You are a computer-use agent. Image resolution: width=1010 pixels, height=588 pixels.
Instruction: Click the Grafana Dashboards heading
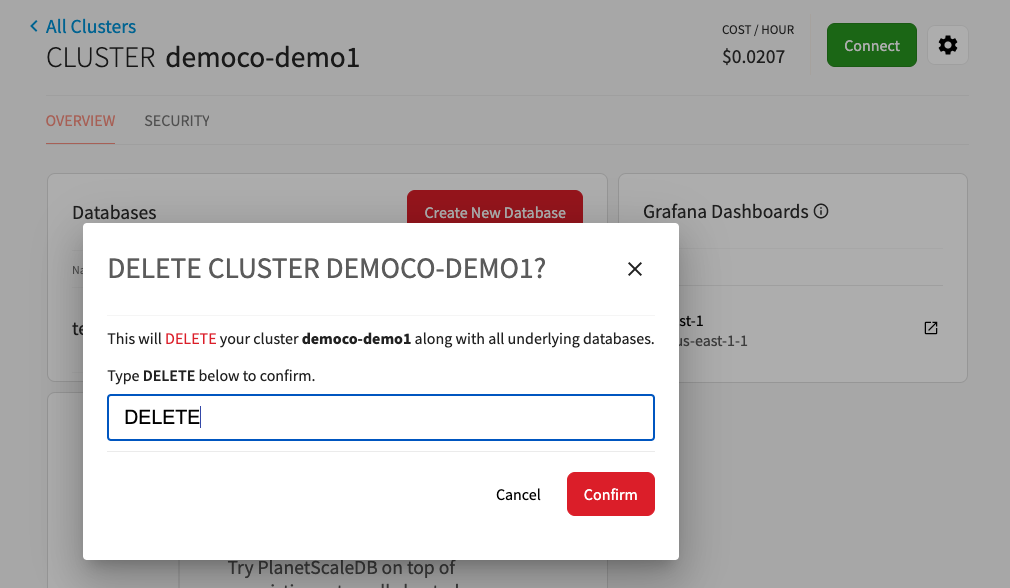pos(725,211)
